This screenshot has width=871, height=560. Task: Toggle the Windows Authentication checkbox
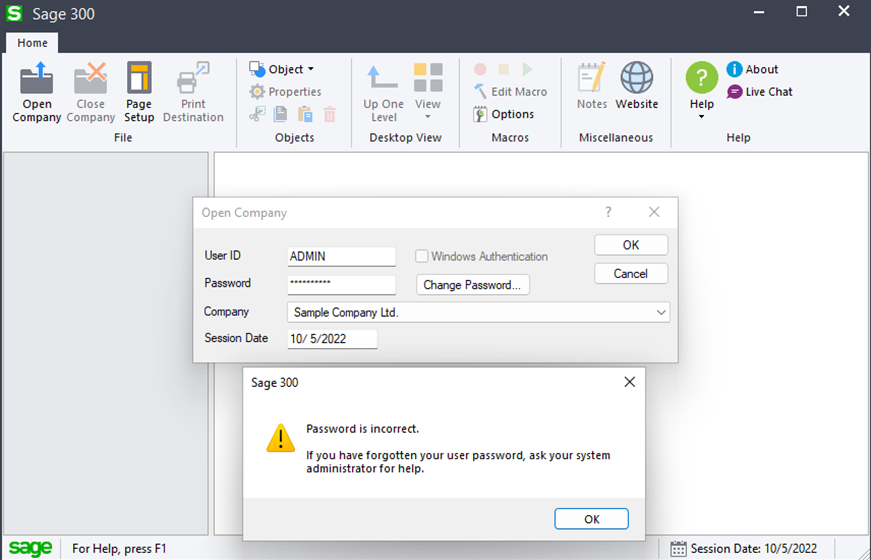pyautogui.click(x=422, y=256)
